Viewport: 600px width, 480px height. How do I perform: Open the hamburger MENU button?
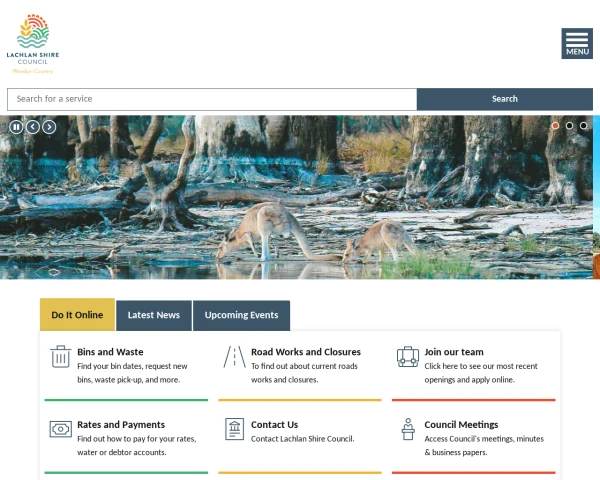[x=577, y=43]
